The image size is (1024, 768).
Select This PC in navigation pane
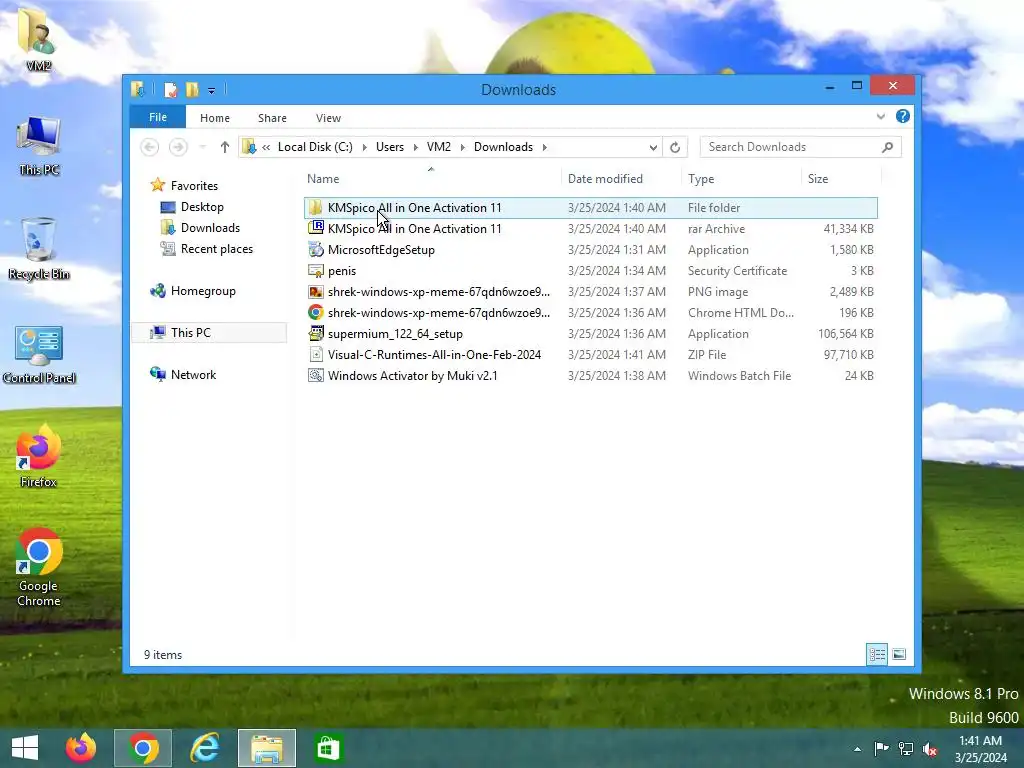point(190,332)
